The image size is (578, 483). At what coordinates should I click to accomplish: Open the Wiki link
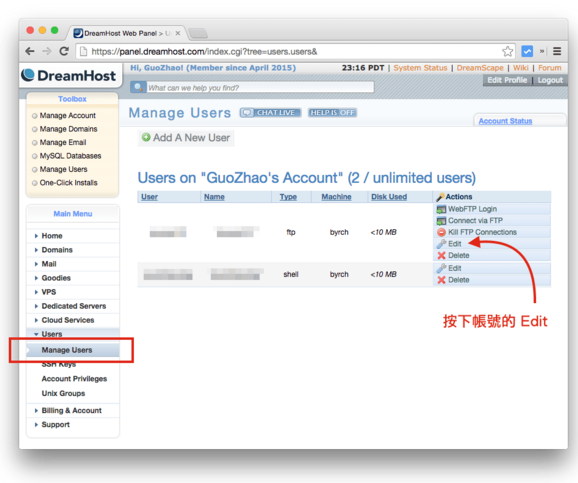(520, 68)
